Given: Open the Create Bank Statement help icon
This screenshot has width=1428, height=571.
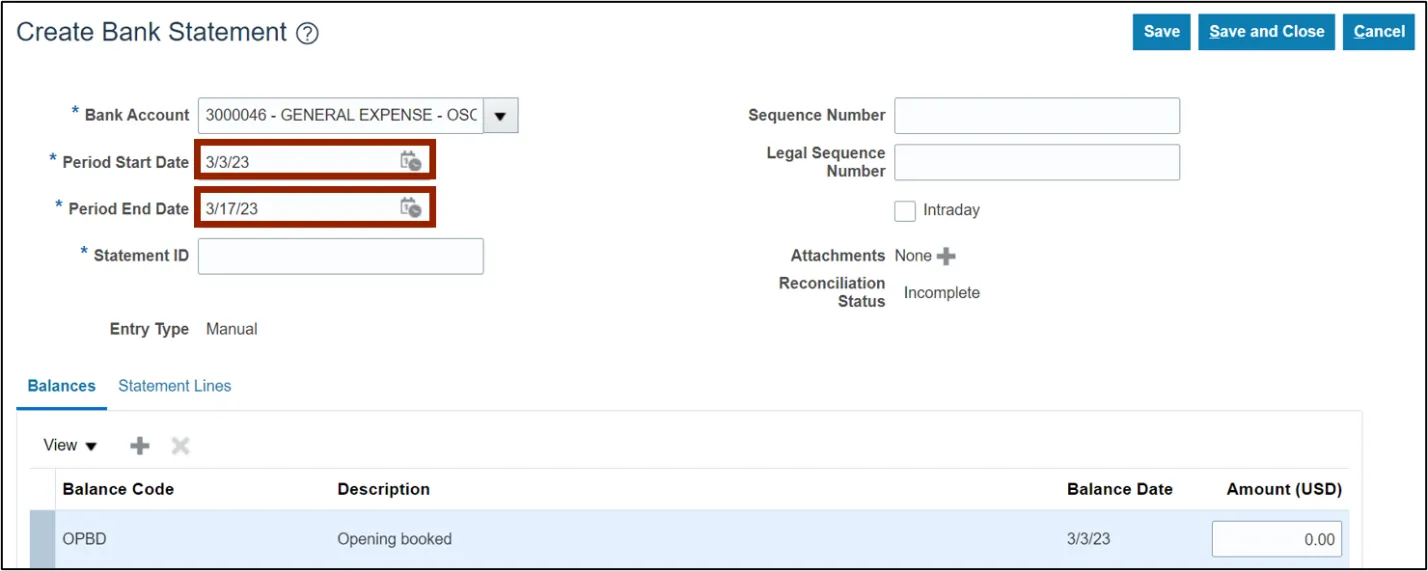Looking at the screenshot, I should [307, 33].
